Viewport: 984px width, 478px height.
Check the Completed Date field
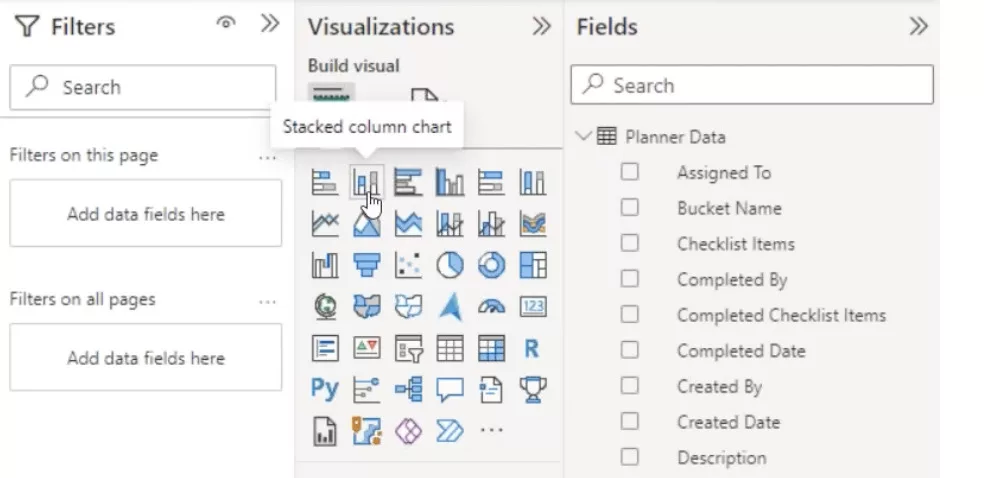[x=629, y=349]
